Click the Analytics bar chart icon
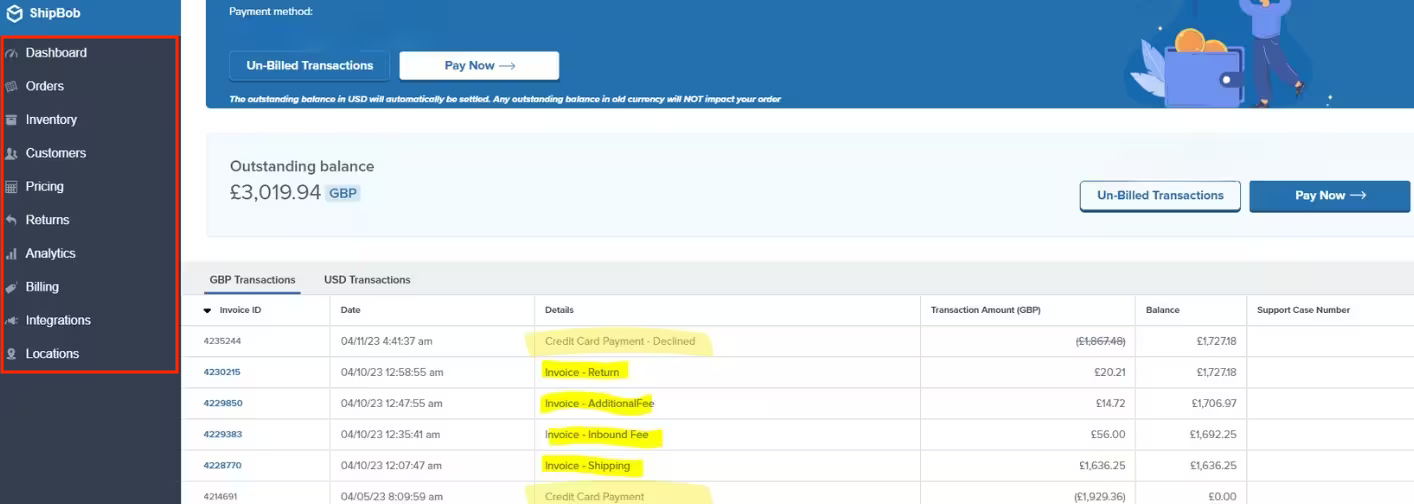The width and height of the screenshot is (1414, 504). [x=12, y=254]
